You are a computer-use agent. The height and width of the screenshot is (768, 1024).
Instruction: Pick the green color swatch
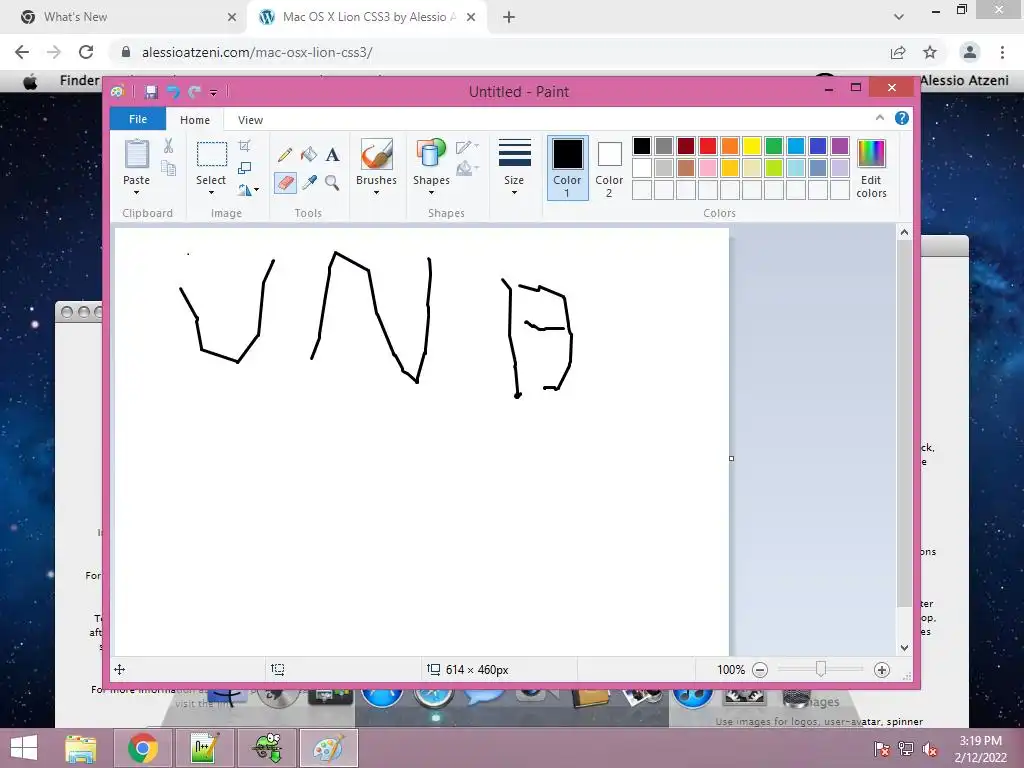773,146
